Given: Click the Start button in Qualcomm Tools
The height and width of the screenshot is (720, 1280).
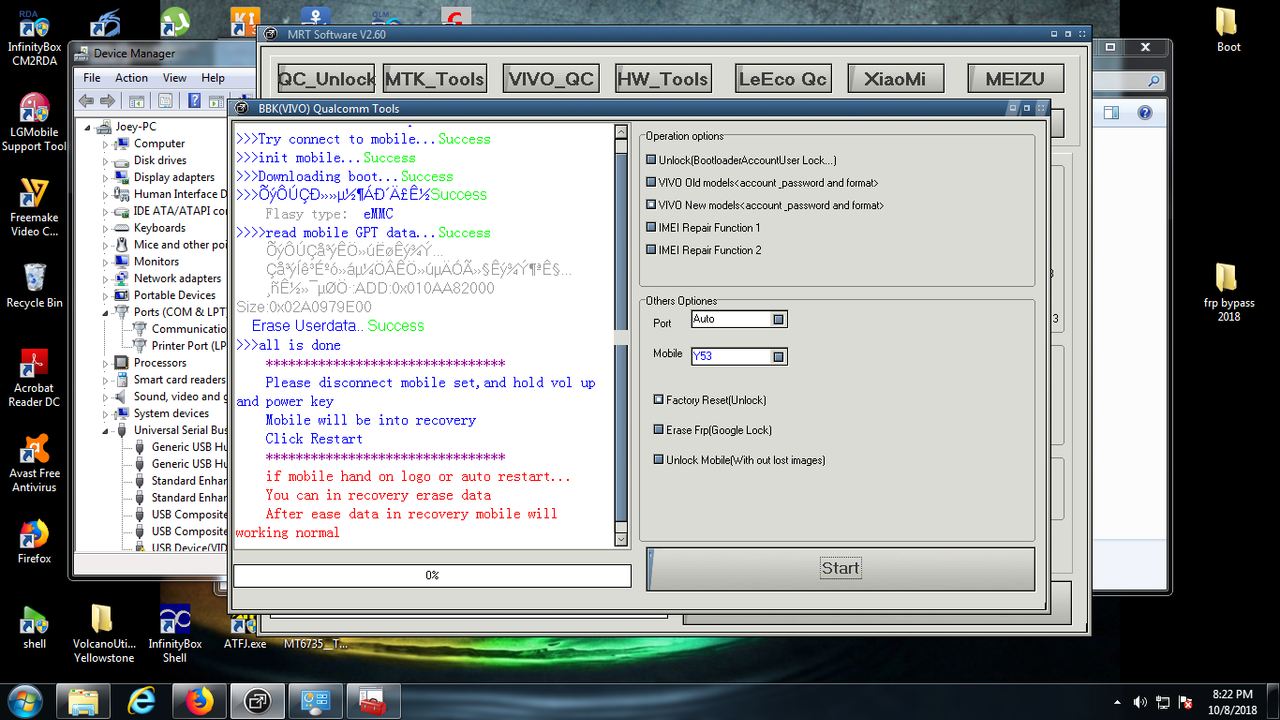Looking at the screenshot, I should coord(841,568).
